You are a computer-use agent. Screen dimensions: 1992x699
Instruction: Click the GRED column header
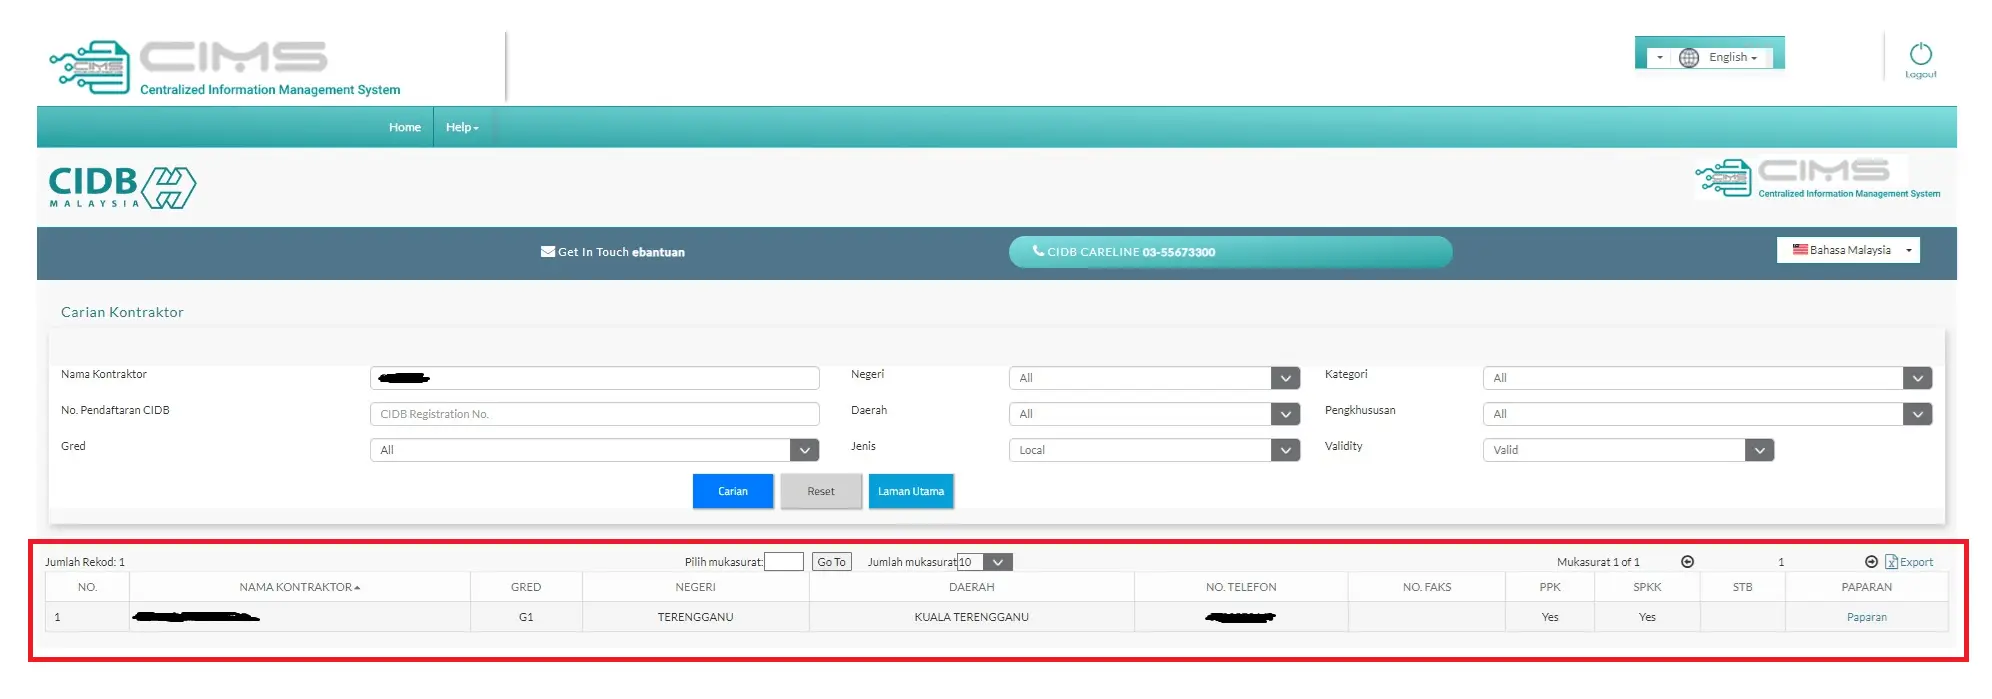526,587
